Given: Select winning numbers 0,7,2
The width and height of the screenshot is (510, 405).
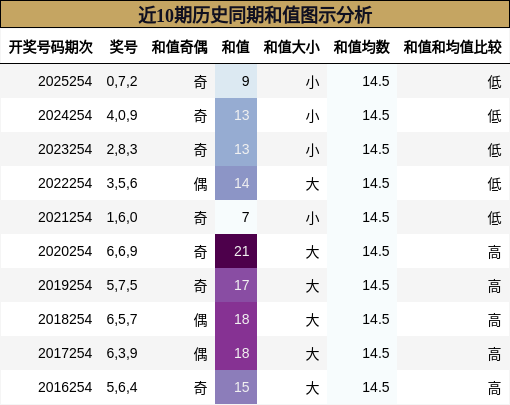Looking at the screenshot, I should click(122, 82).
